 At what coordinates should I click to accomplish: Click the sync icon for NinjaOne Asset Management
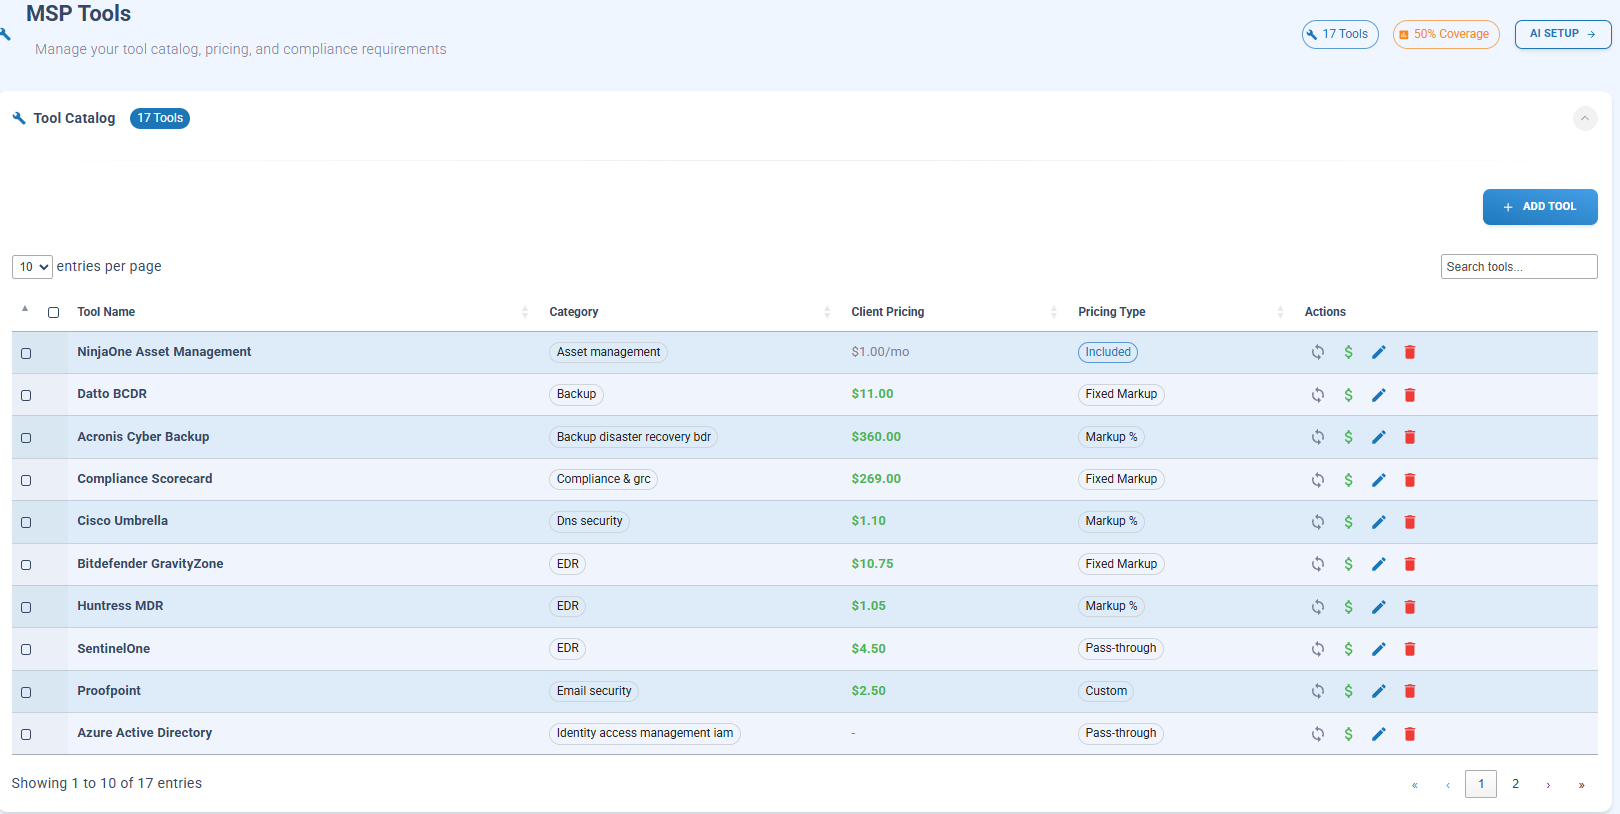click(x=1318, y=352)
